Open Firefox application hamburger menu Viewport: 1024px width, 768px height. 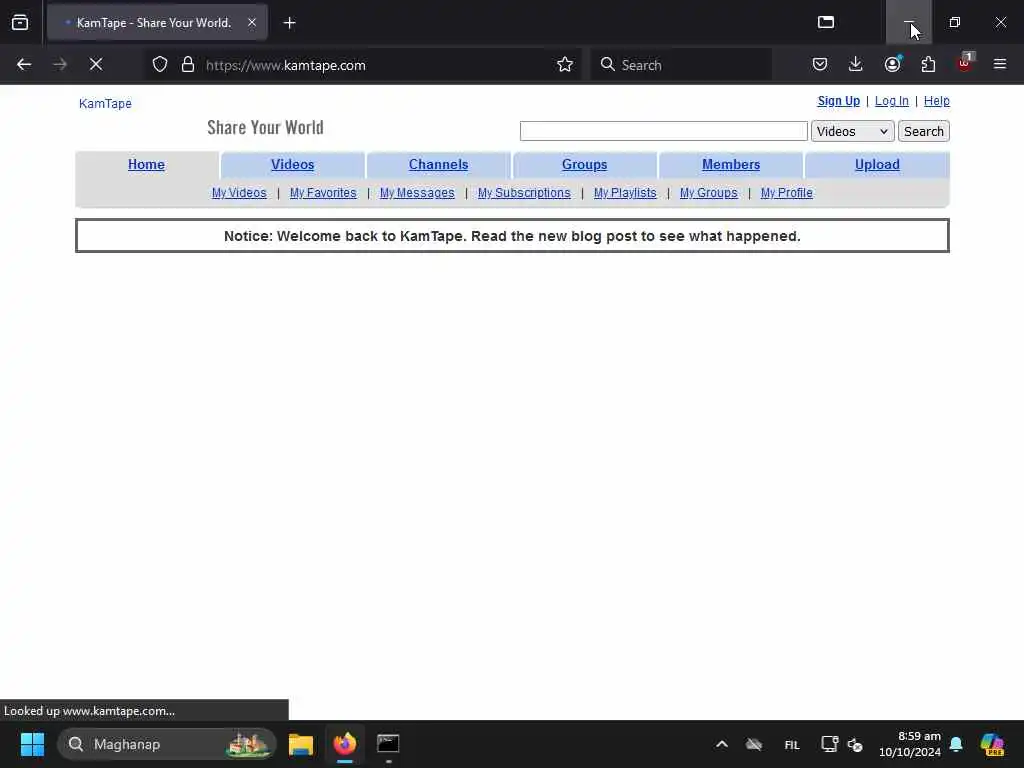pyautogui.click(x=1000, y=64)
